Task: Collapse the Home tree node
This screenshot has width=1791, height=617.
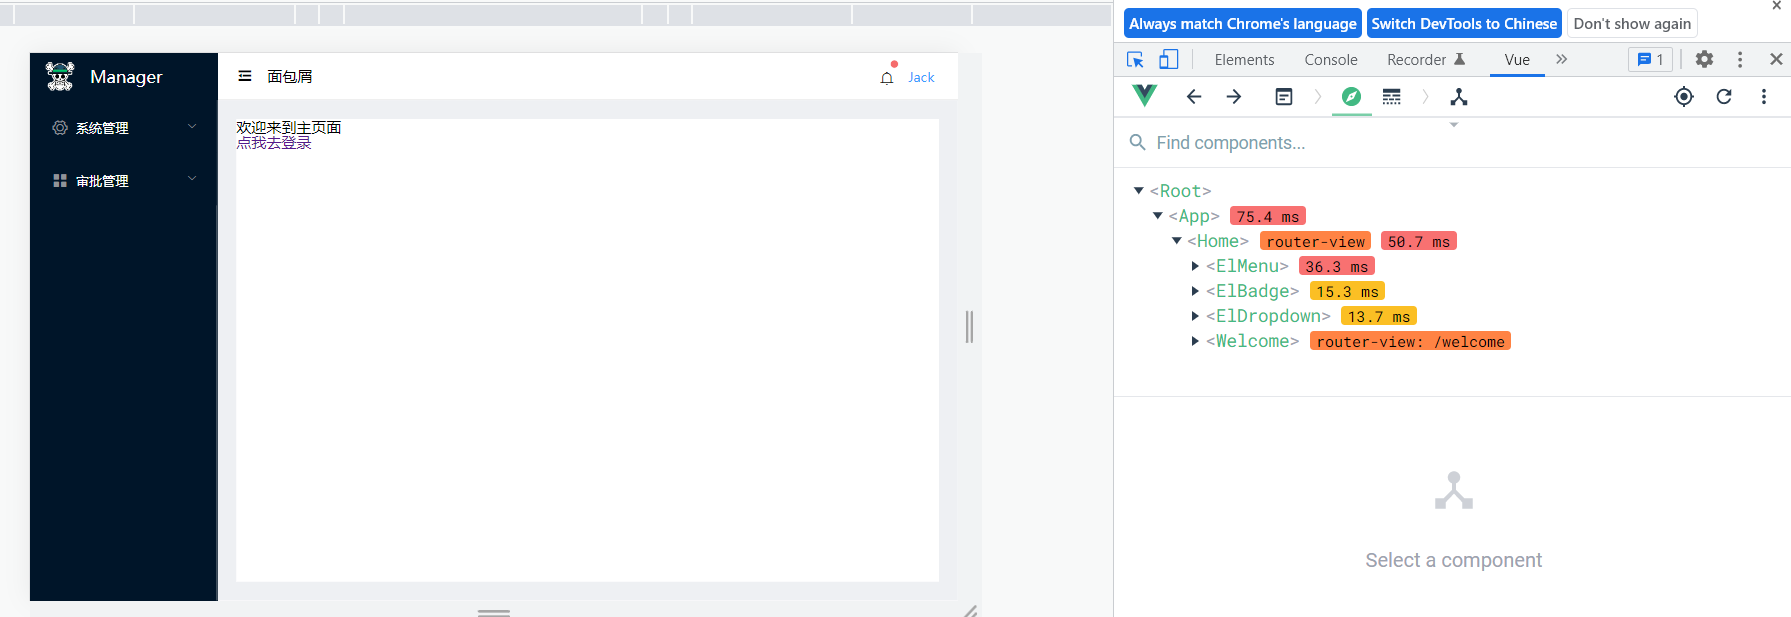Action: pos(1176,241)
